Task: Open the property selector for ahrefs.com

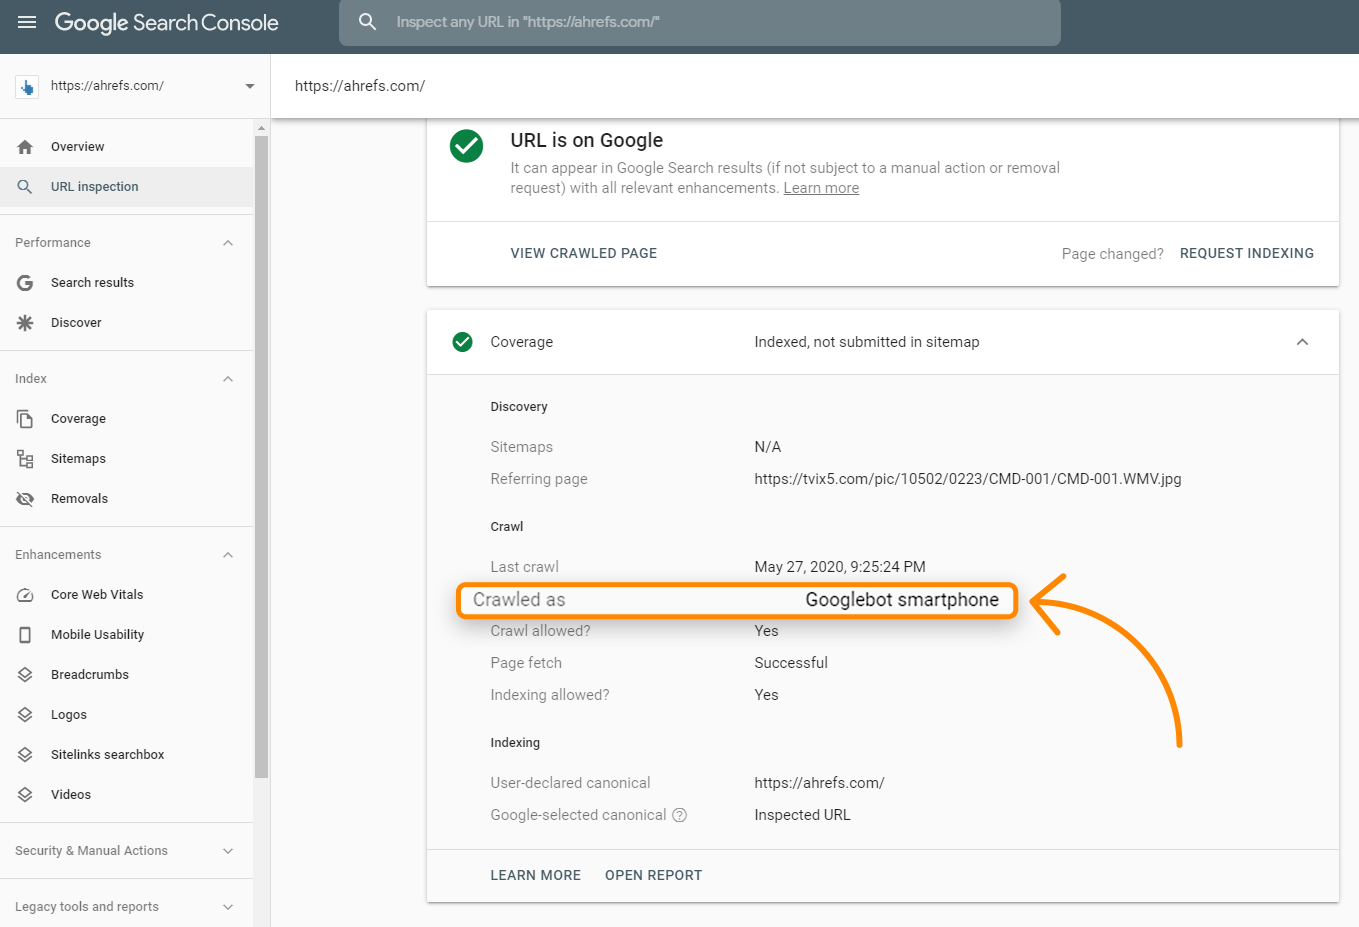Action: [x=249, y=86]
